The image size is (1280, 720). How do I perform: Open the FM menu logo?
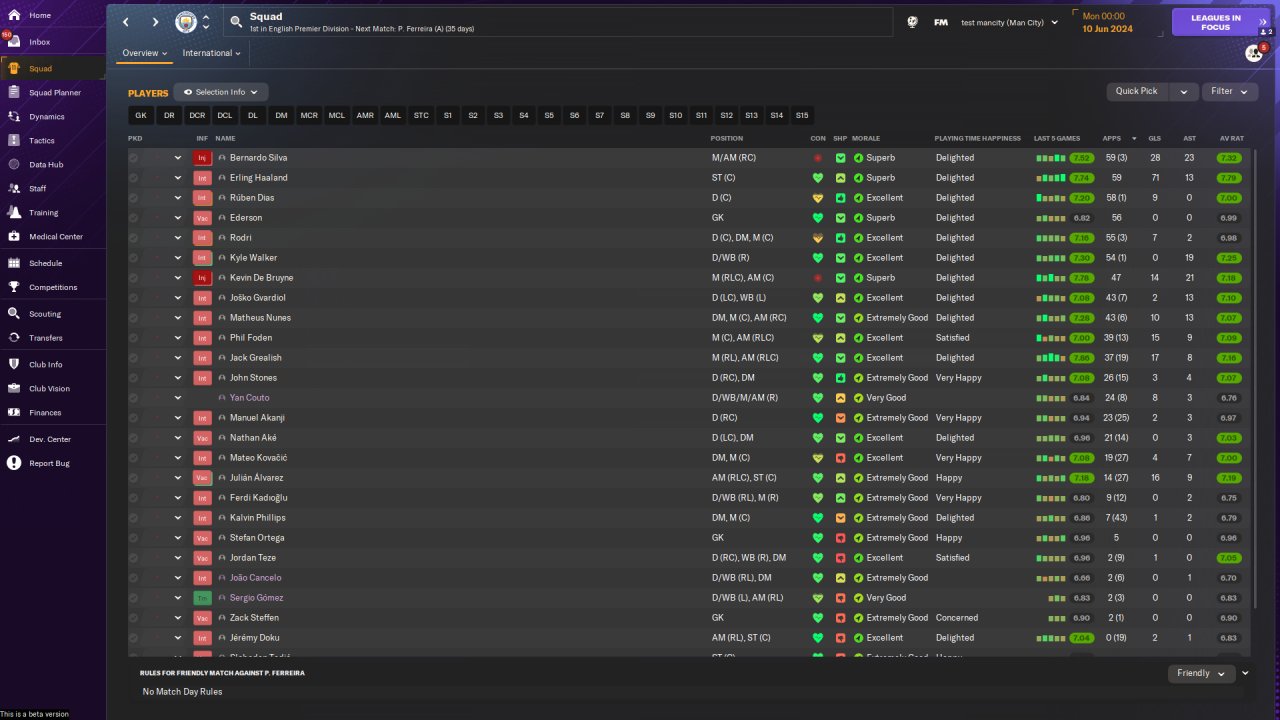(941, 22)
